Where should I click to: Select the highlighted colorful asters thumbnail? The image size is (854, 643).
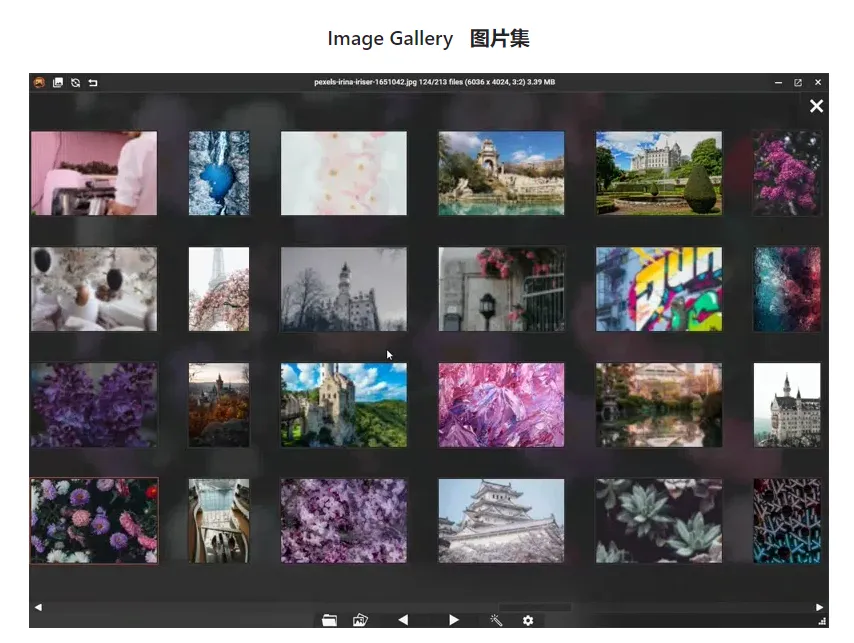(x=94, y=521)
